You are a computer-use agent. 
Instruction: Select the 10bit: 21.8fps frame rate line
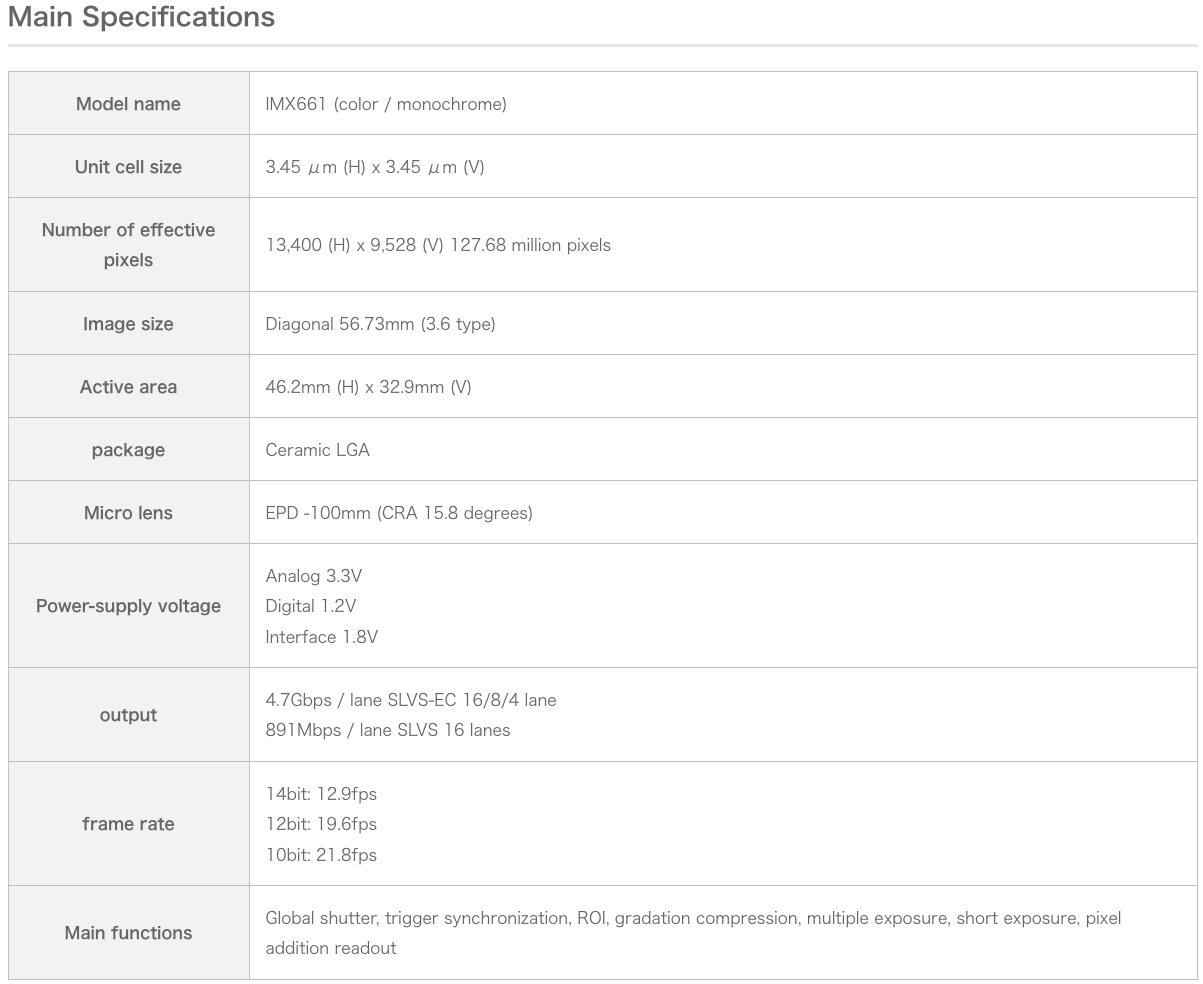point(321,855)
